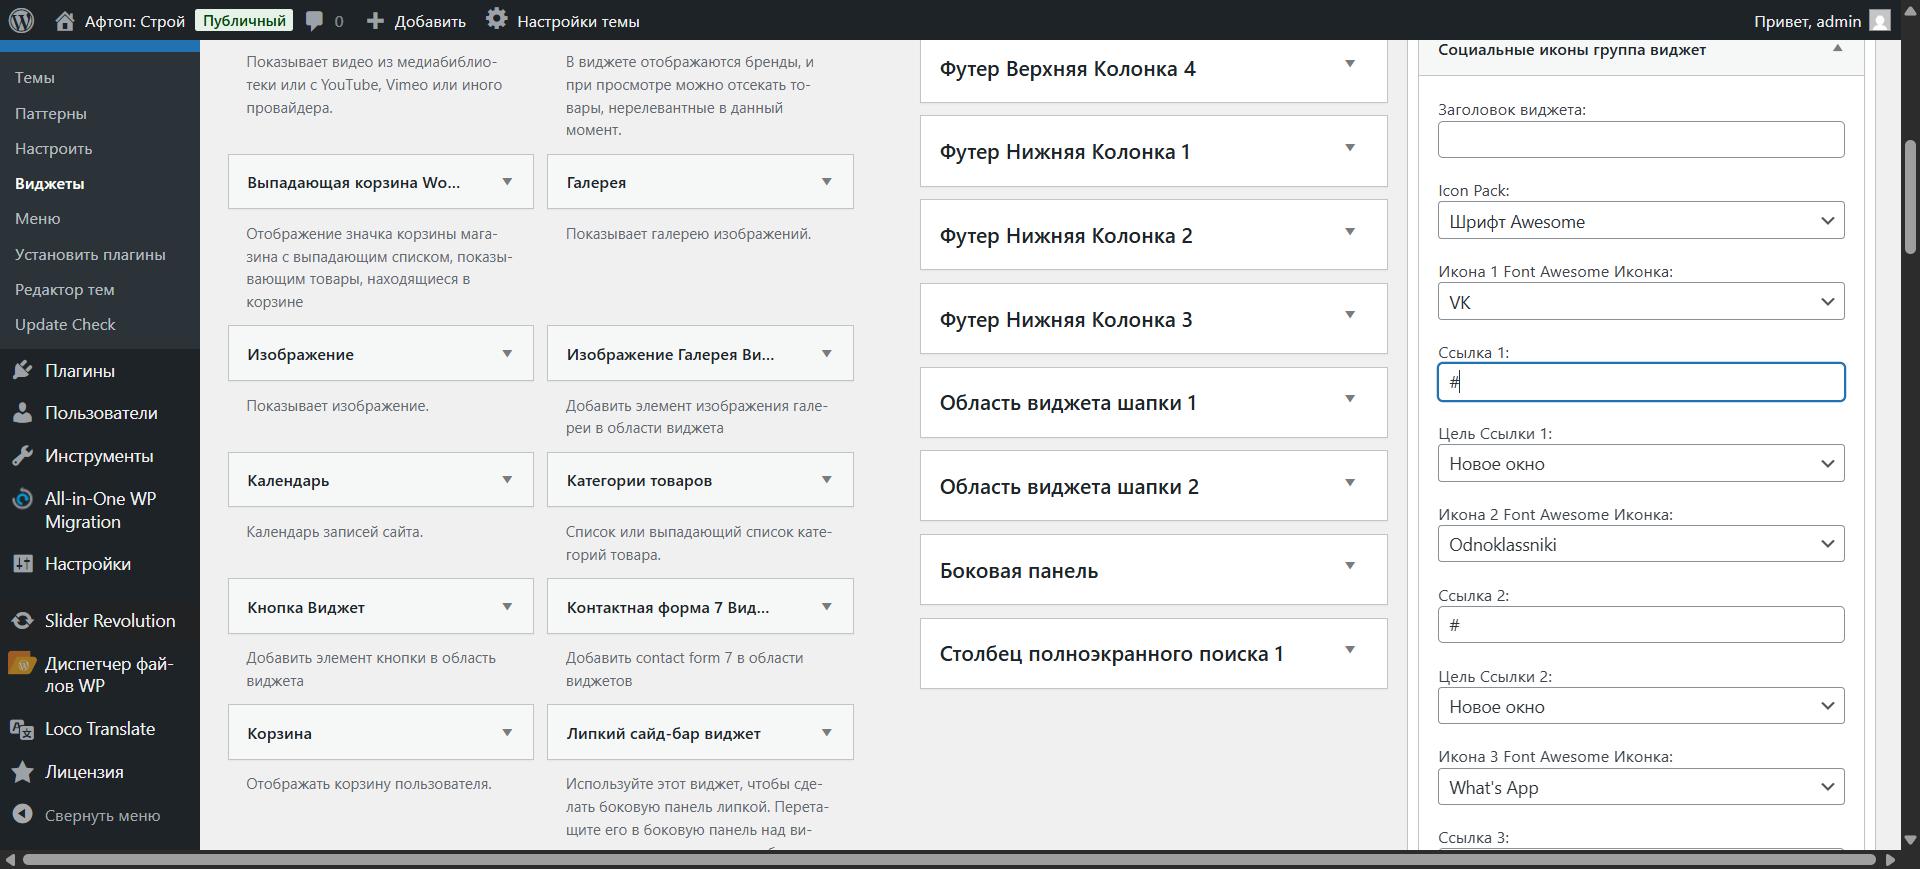Click the WordPress logo icon
Screen dimensions: 1920x869
(x=21, y=20)
